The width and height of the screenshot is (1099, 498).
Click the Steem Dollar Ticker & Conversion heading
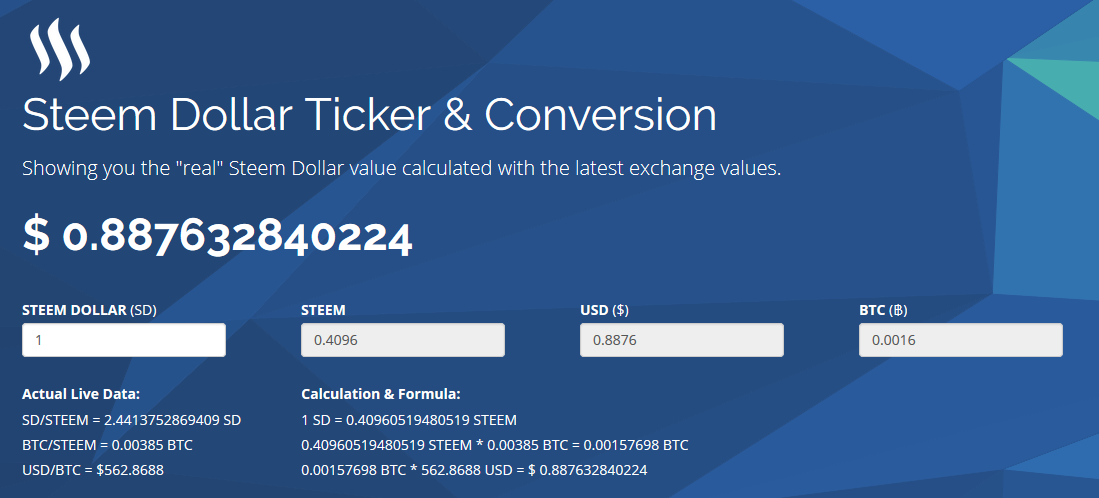click(369, 115)
